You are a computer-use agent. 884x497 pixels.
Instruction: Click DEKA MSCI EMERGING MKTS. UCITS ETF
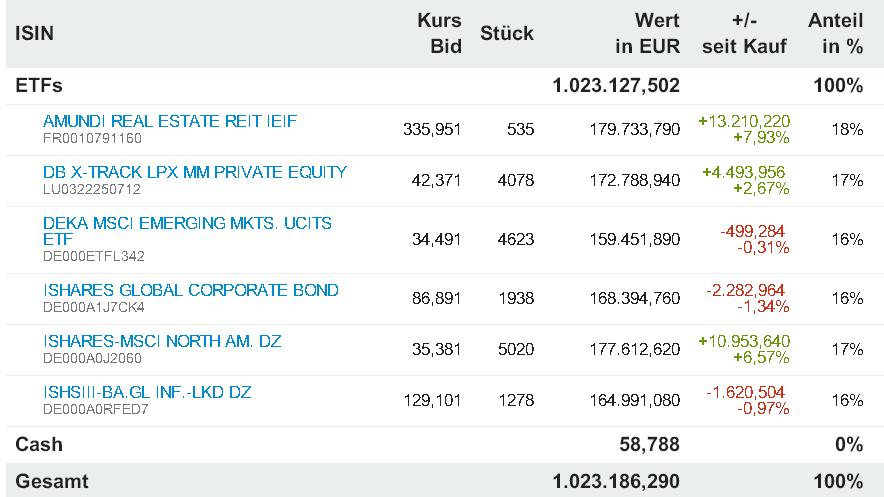[x=187, y=223]
